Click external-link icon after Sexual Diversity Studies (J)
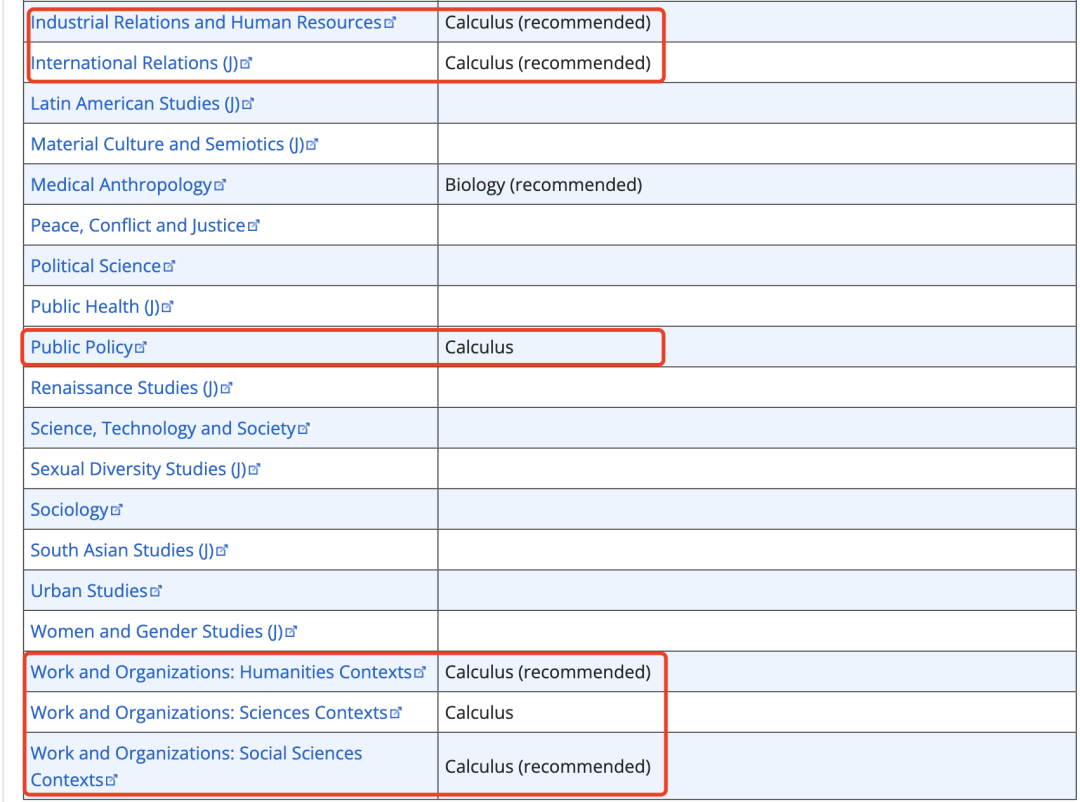1080x802 pixels. [254, 470]
